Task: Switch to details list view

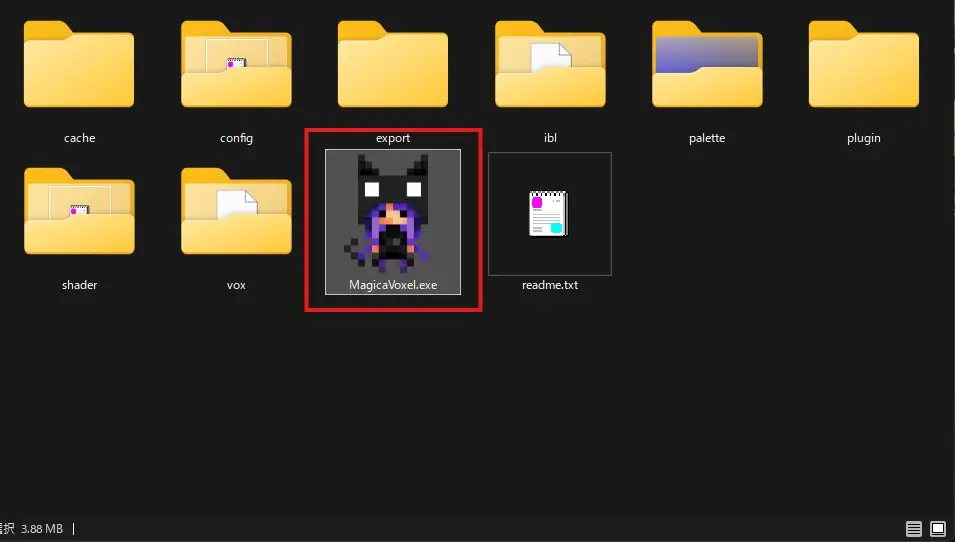Action: pos(914,529)
